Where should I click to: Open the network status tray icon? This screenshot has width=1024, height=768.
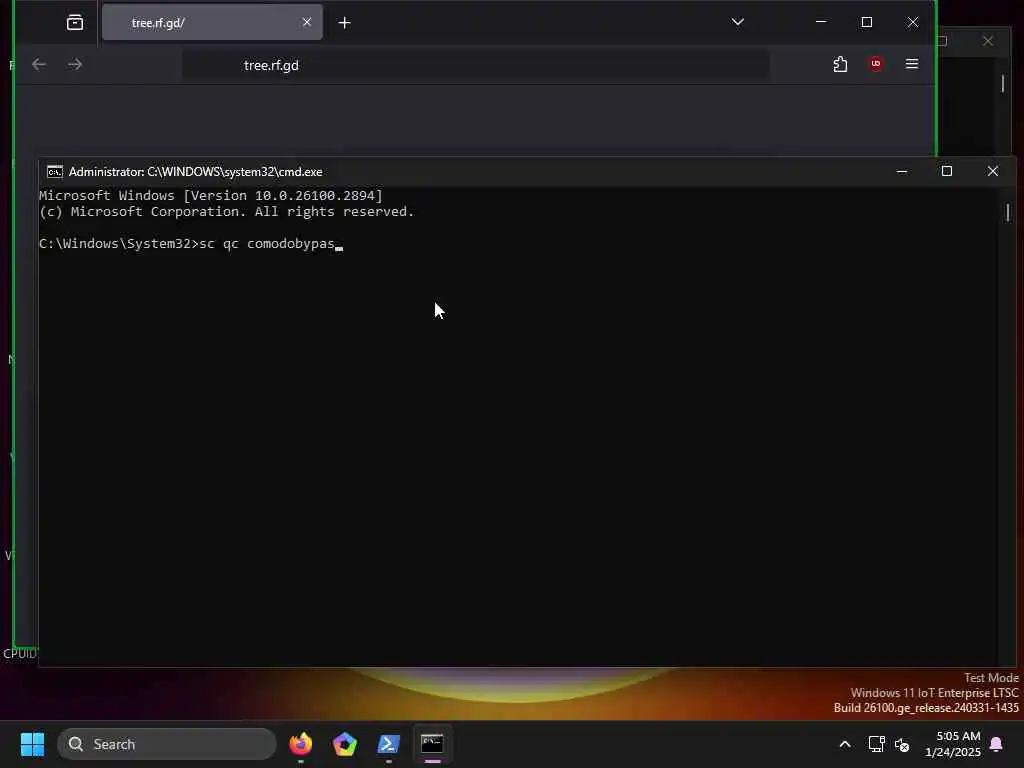point(876,744)
